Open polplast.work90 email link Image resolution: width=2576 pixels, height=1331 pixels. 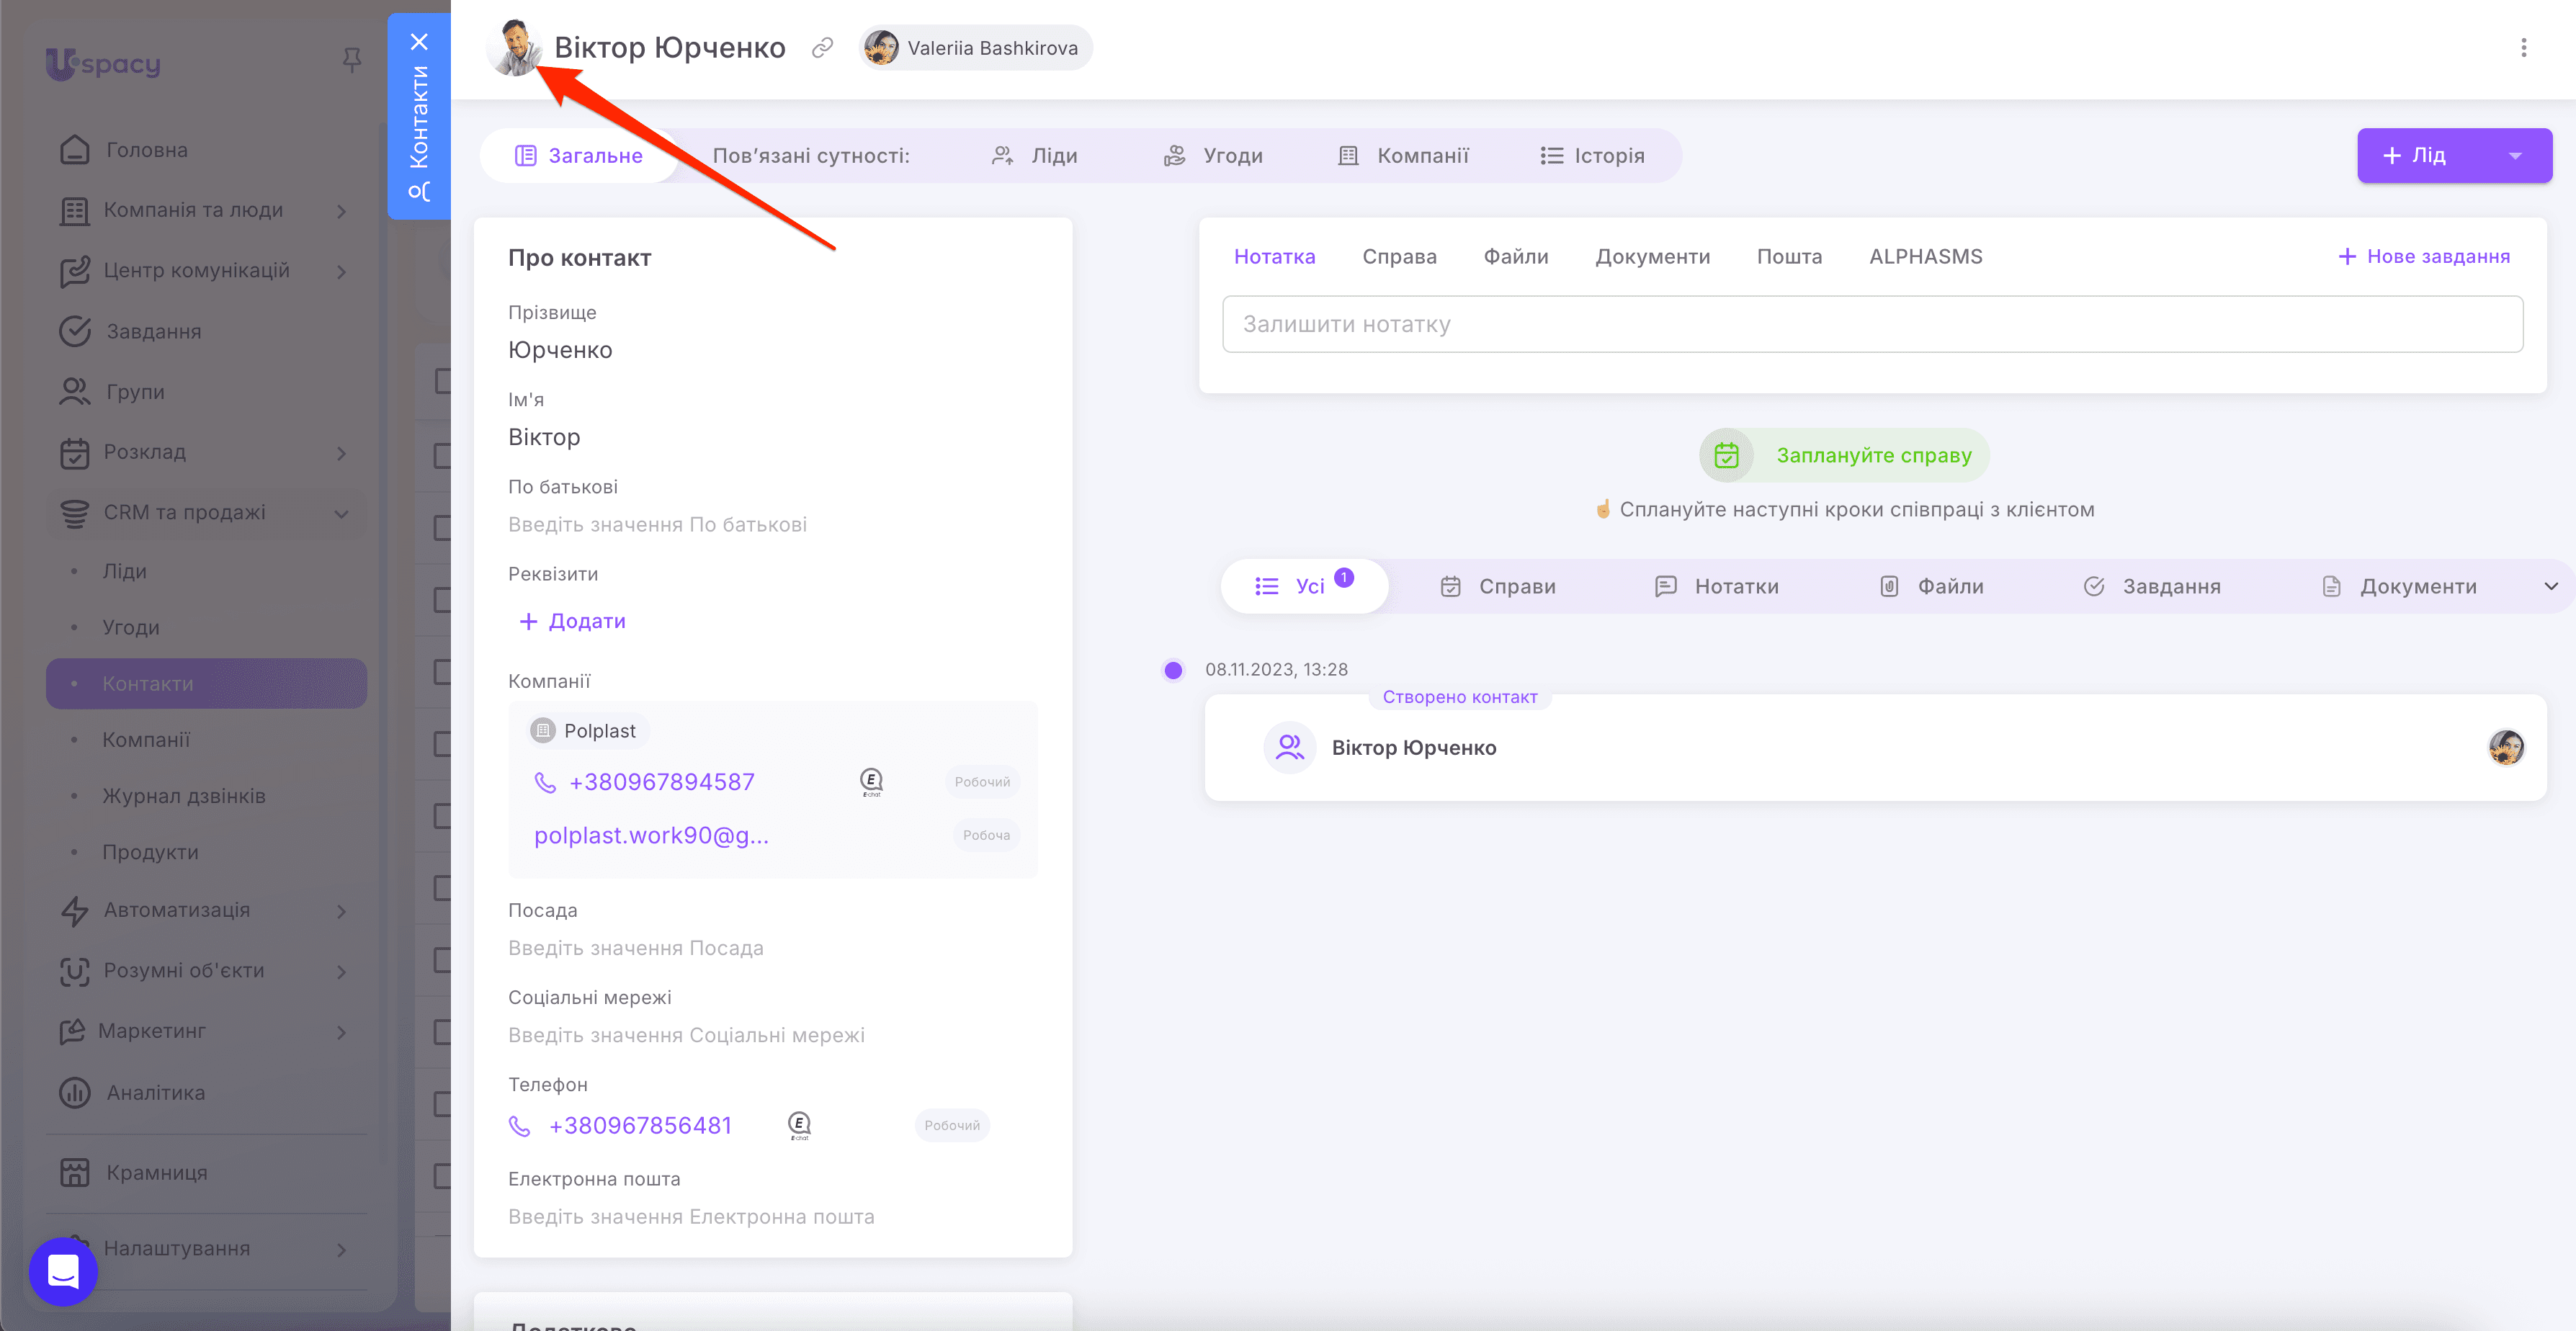(651, 835)
